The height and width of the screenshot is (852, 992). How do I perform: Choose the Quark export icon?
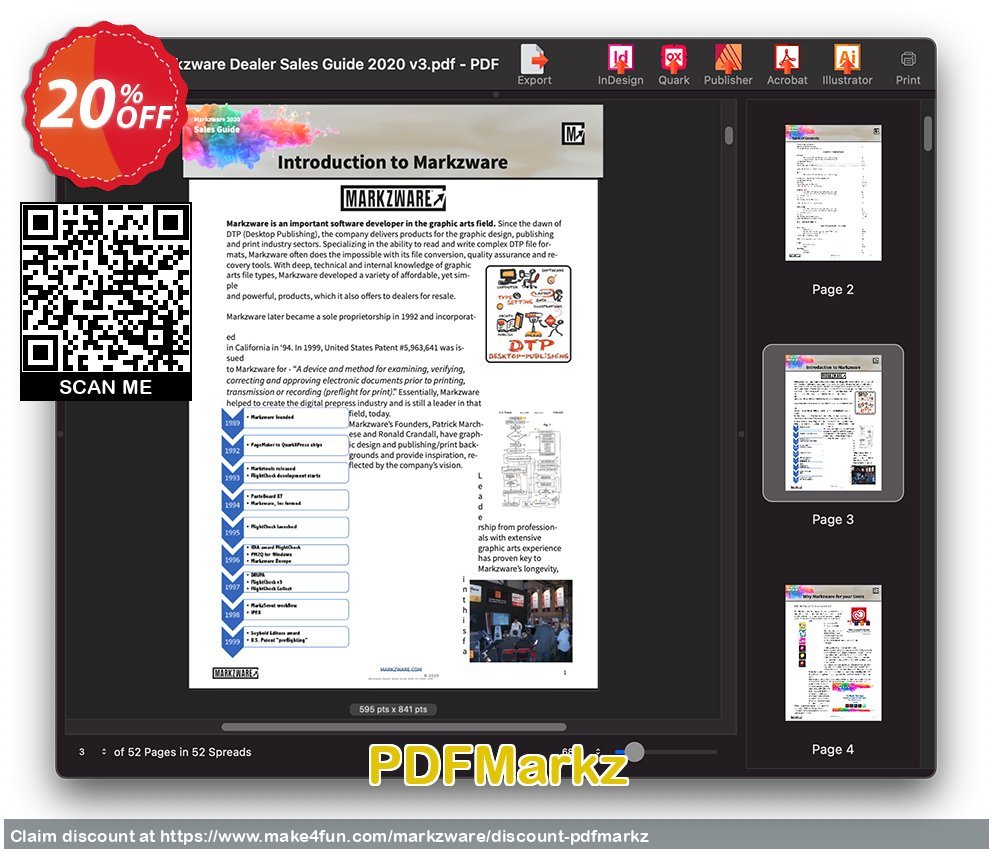pyautogui.click(x=674, y=64)
